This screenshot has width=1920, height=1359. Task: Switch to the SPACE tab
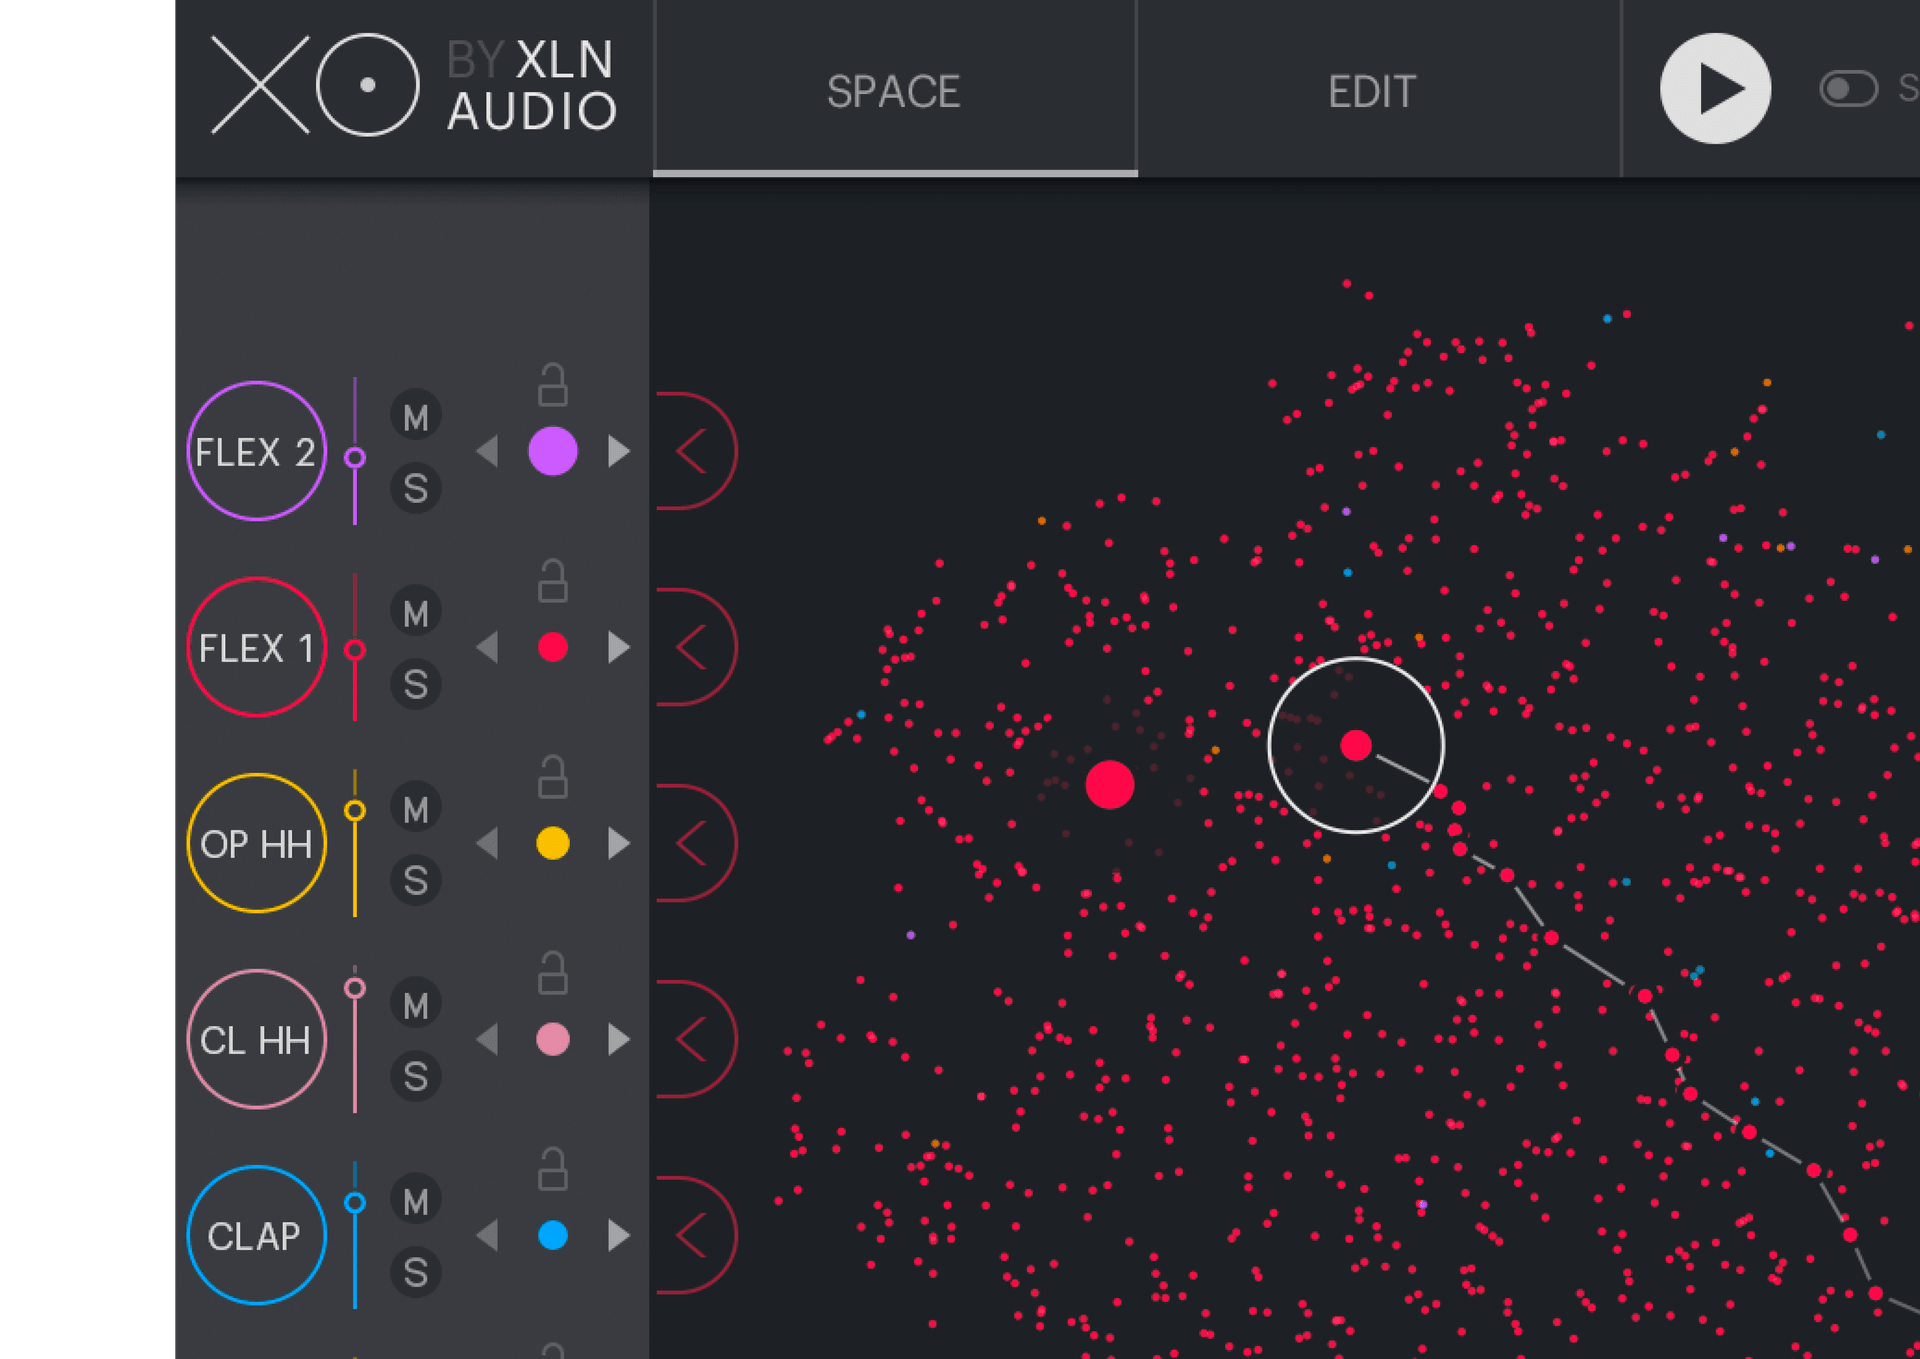tap(893, 91)
